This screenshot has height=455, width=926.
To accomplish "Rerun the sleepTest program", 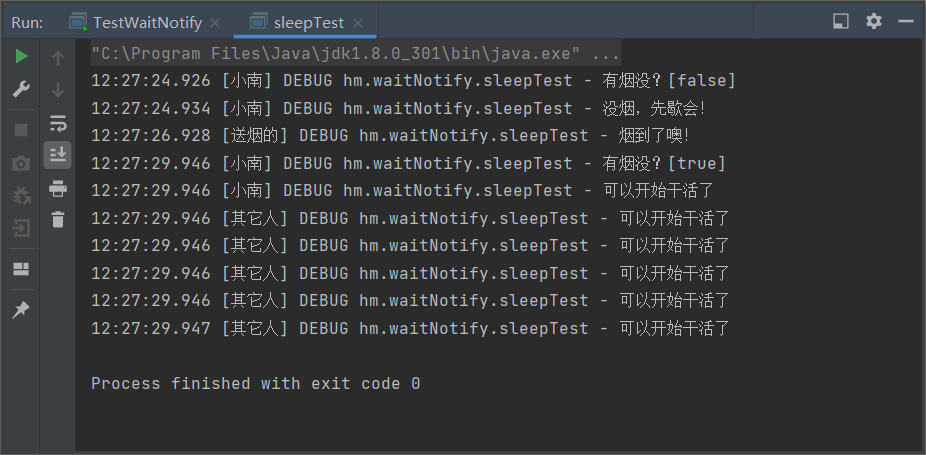I will [x=21, y=57].
